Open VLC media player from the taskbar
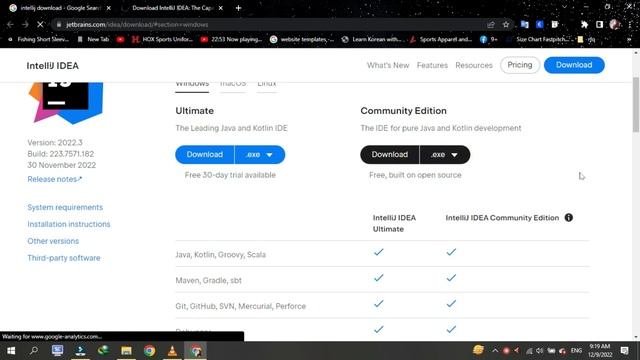This screenshot has width=640, height=360. pos(172,351)
